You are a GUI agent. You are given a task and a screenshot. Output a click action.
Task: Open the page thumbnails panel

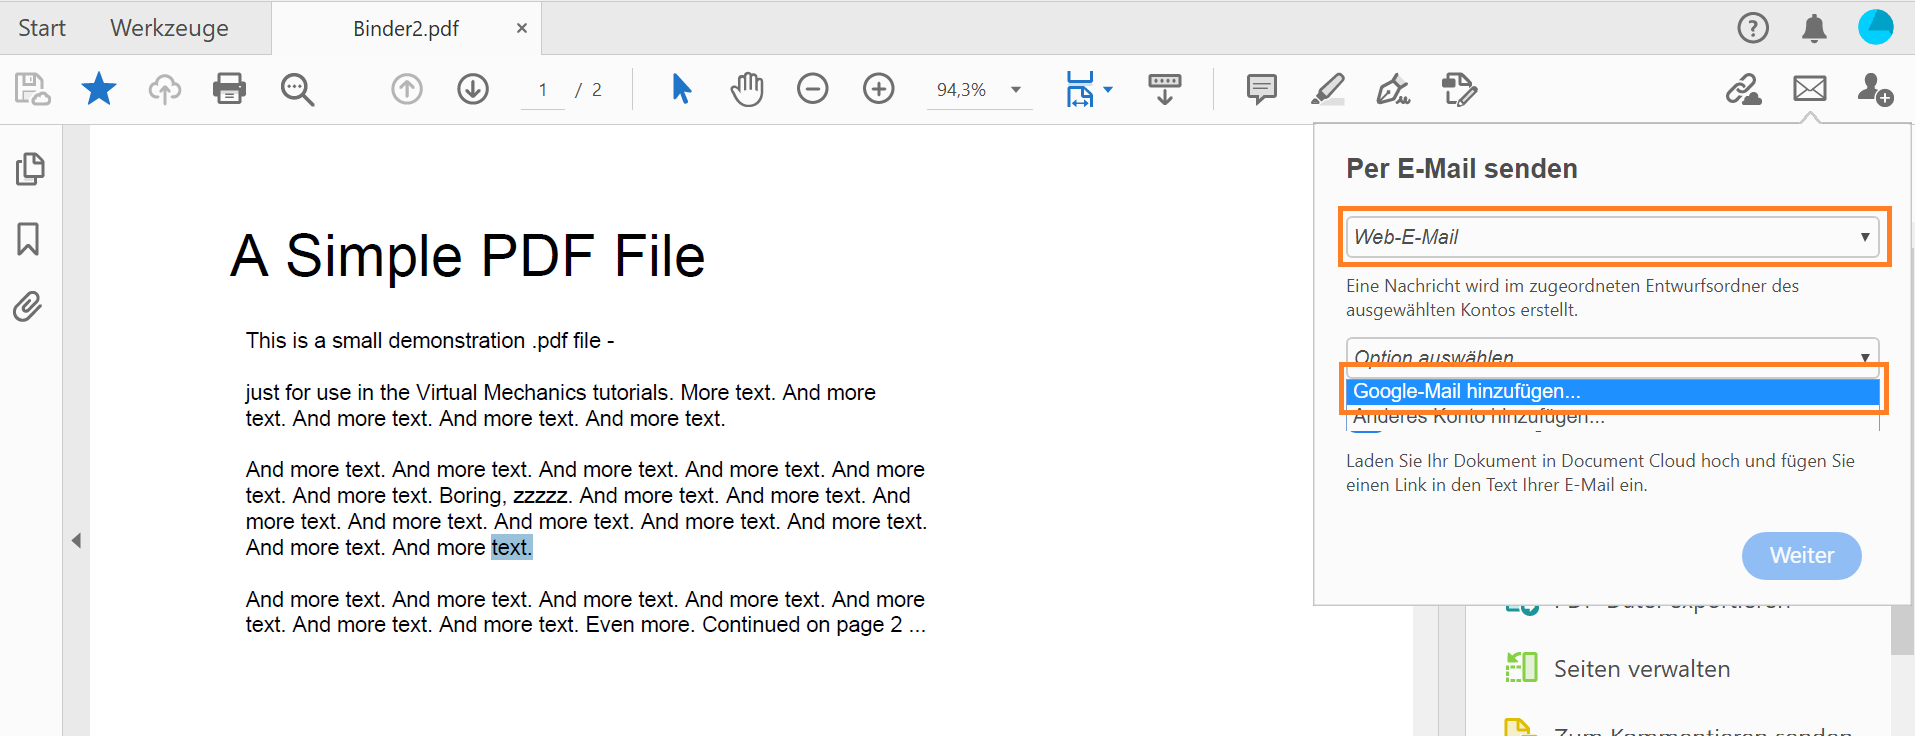coord(29,169)
